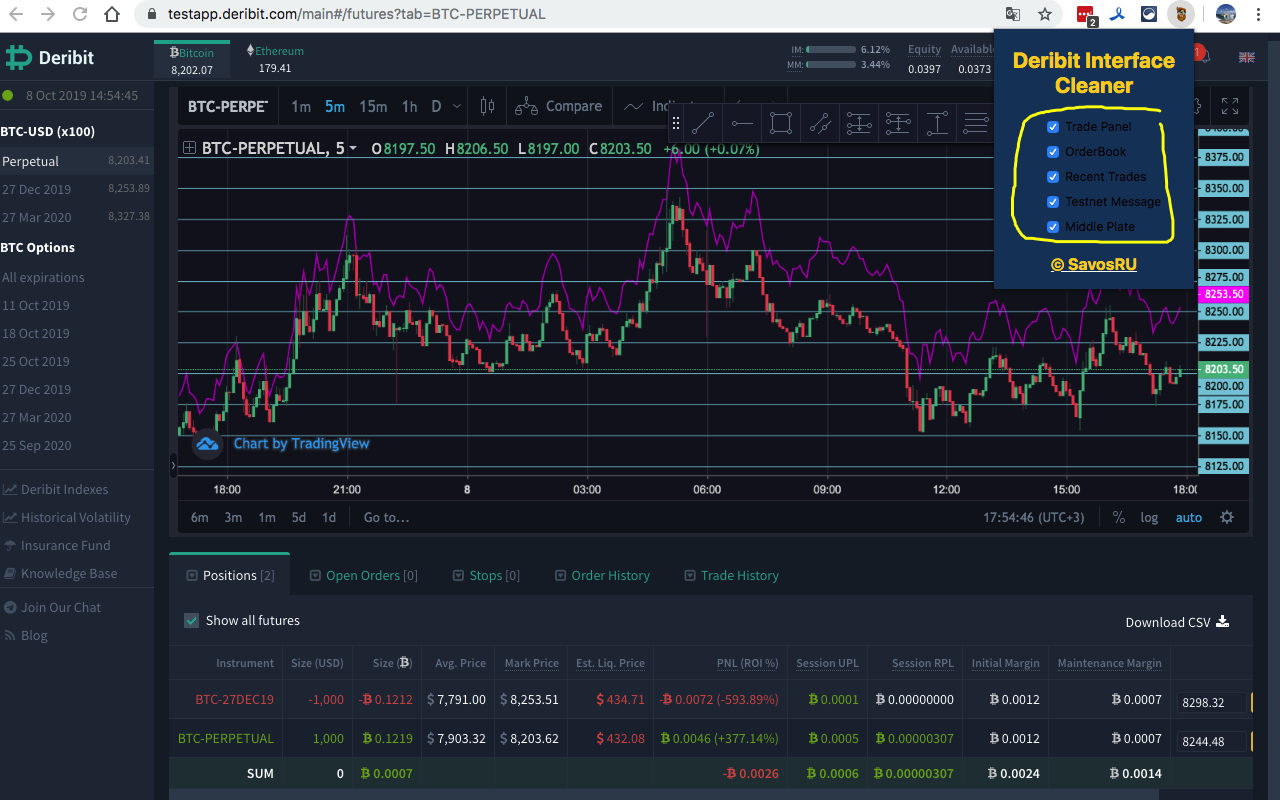Expand the chart legend plus box
The image size is (1280, 800).
click(189, 148)
